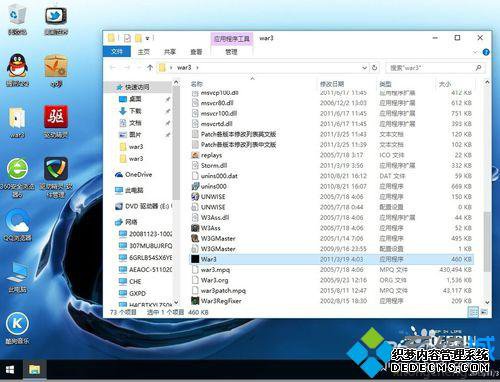The image size is (500, 382).
Task: Open the Share ribbon tab
Action: 170,52
